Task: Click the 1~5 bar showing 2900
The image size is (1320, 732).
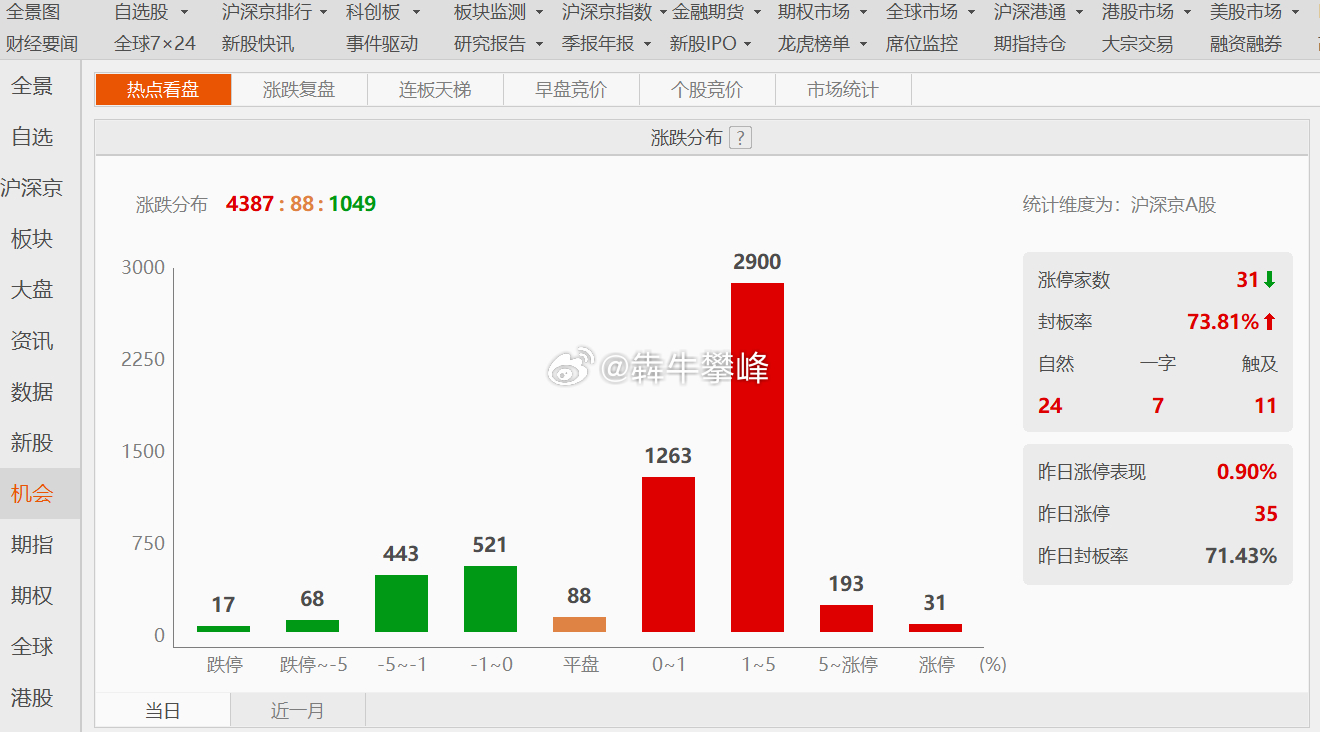Action: pos(757,457)
